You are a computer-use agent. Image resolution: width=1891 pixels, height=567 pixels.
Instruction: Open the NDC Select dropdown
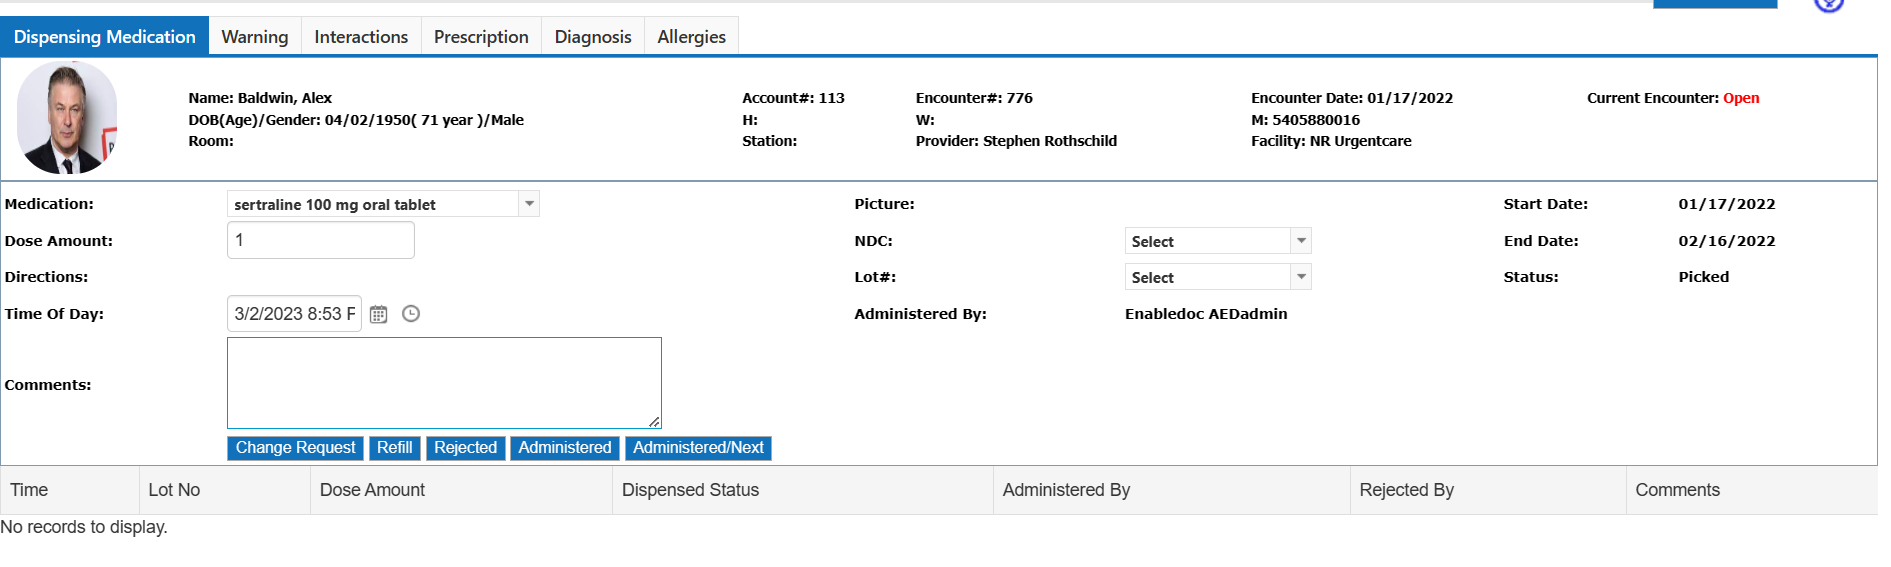tap(1300, 241)
